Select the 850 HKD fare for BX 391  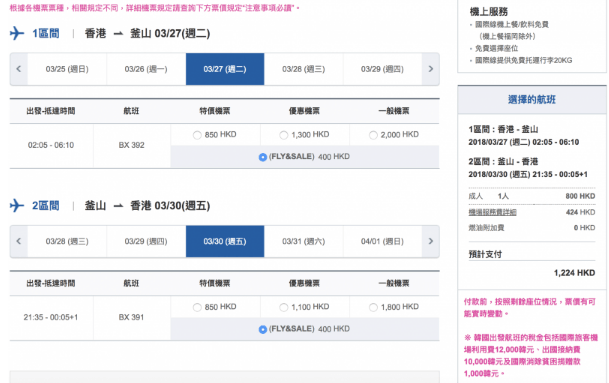click(x=197, y=308)
